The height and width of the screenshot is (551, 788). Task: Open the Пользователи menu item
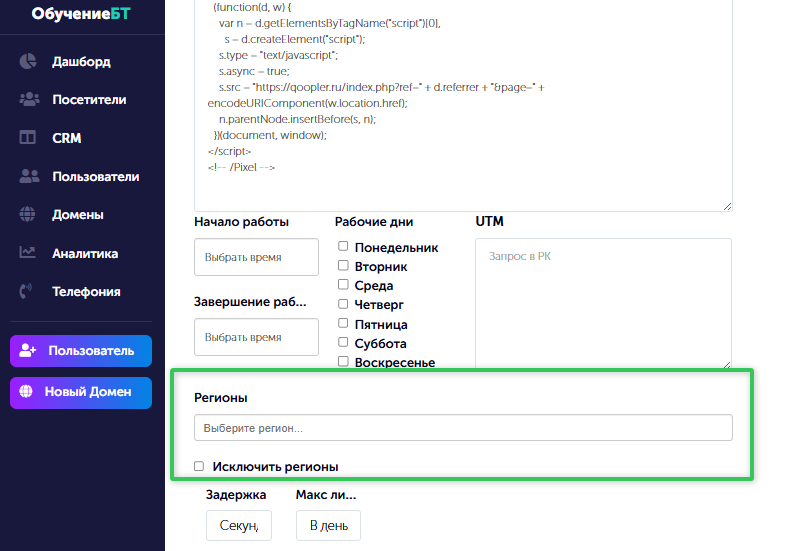pyautogui.click(x=96, y=176)
